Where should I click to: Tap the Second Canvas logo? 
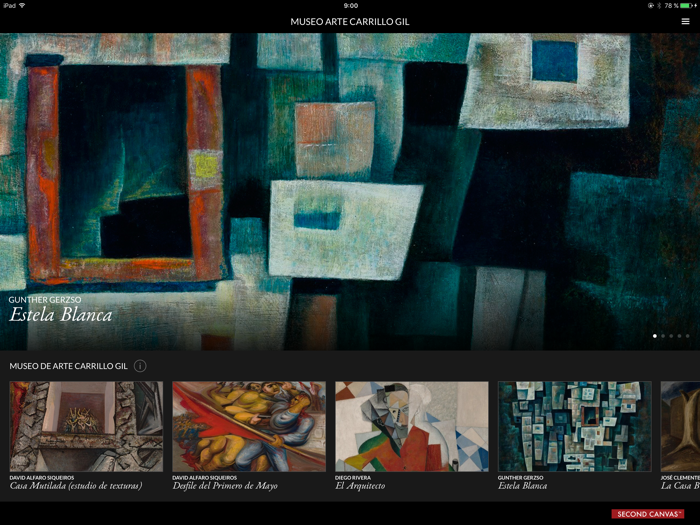(647, 514)
